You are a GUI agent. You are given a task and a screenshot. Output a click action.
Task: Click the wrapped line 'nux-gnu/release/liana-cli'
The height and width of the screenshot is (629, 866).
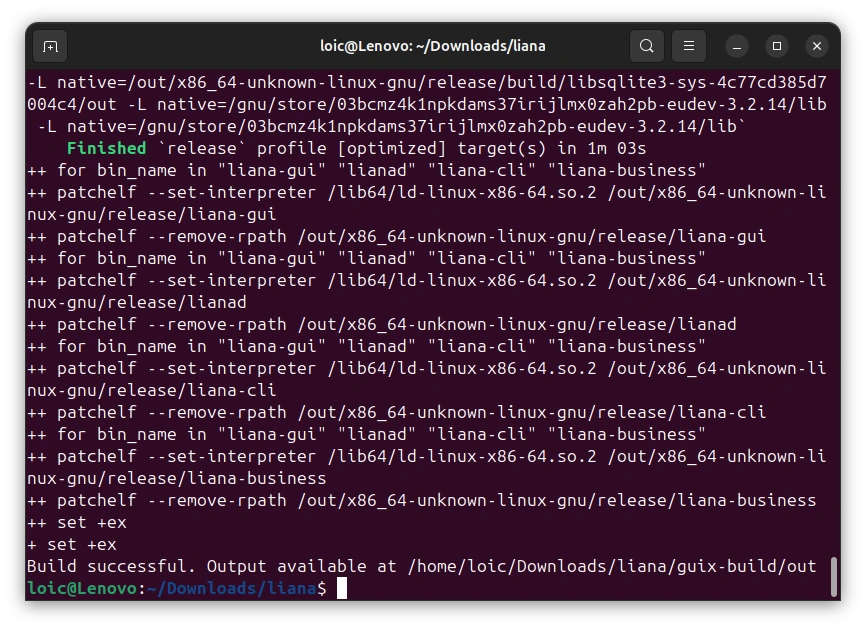pyautogui.click(x=151, y=390)
